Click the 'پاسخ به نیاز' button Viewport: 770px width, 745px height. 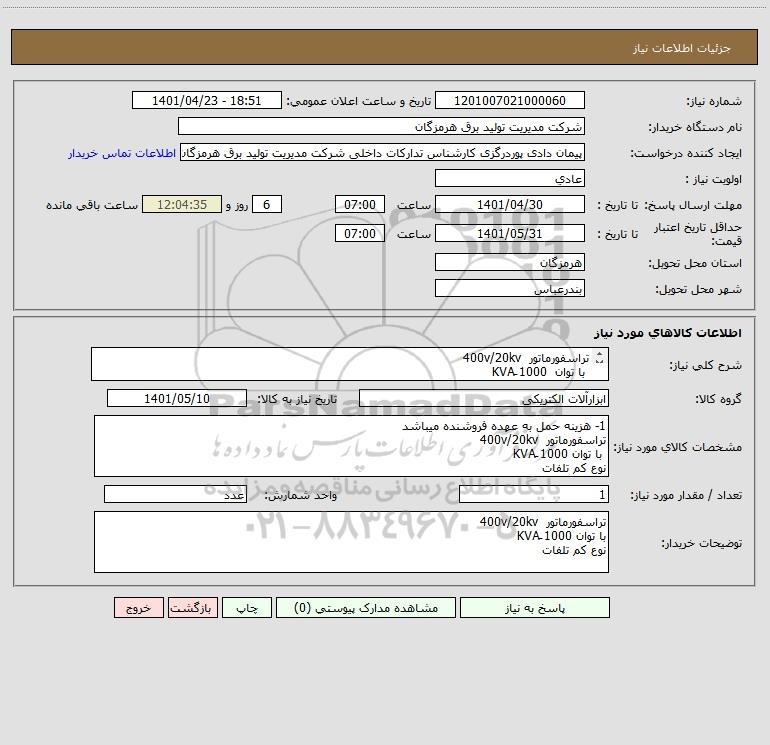click(x=535, y=608)
